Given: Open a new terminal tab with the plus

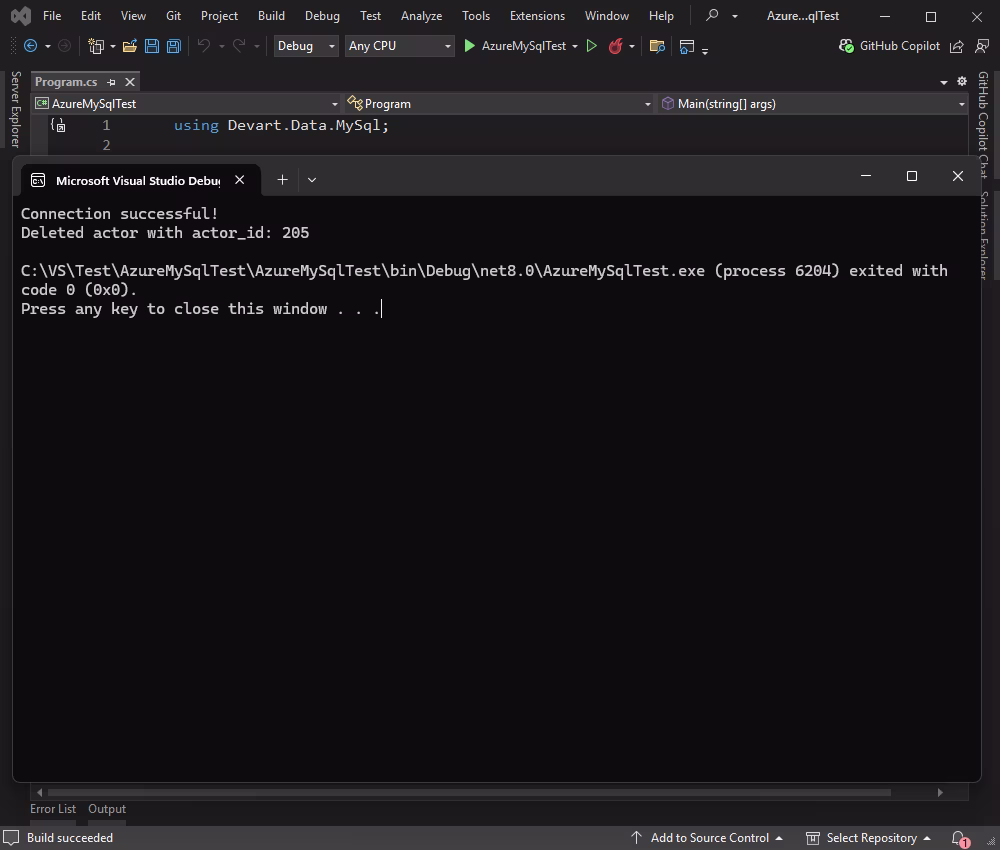Looking at the screenshot, I should [281, 179].
